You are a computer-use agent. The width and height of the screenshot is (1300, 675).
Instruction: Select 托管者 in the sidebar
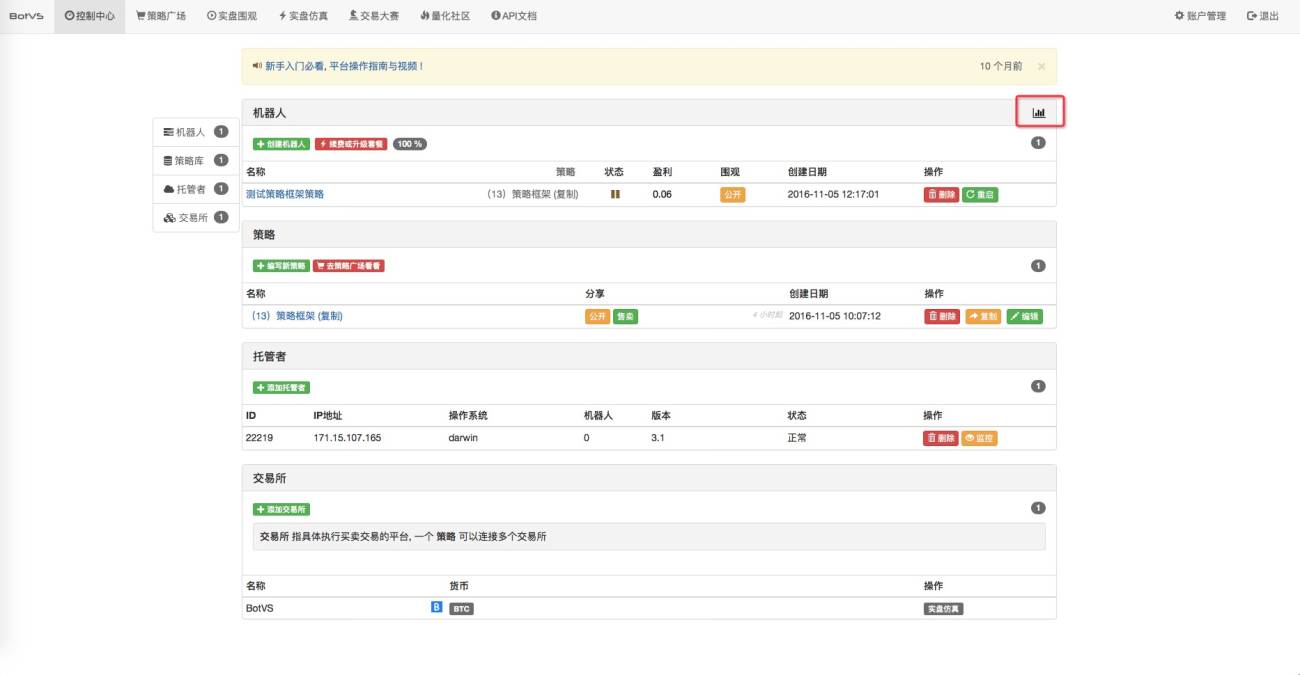click(195, 189)
